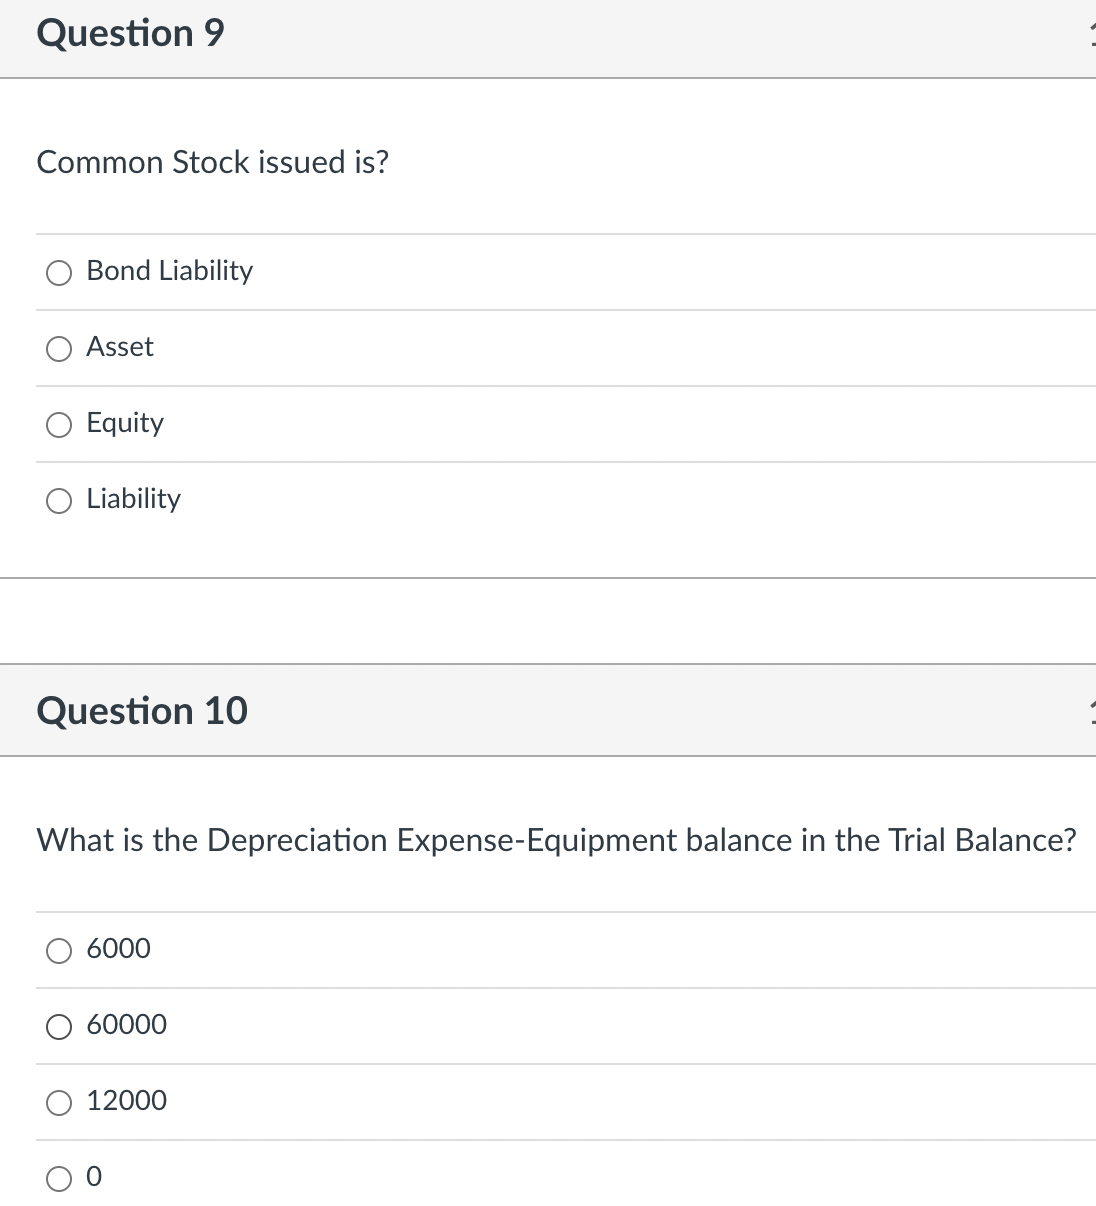The image size is (1096, 1206).
Task: Click the Question 9 header
Action: pyautogui.click(x=129, y=33)
